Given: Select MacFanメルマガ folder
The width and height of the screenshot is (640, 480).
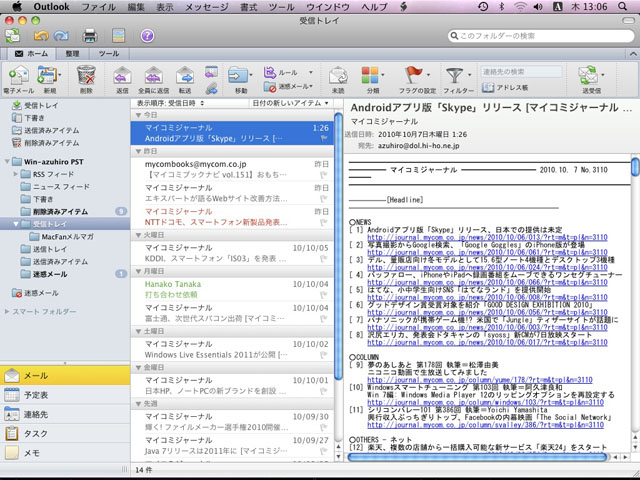Looking at the screenshot, I should tap(67, 237).
